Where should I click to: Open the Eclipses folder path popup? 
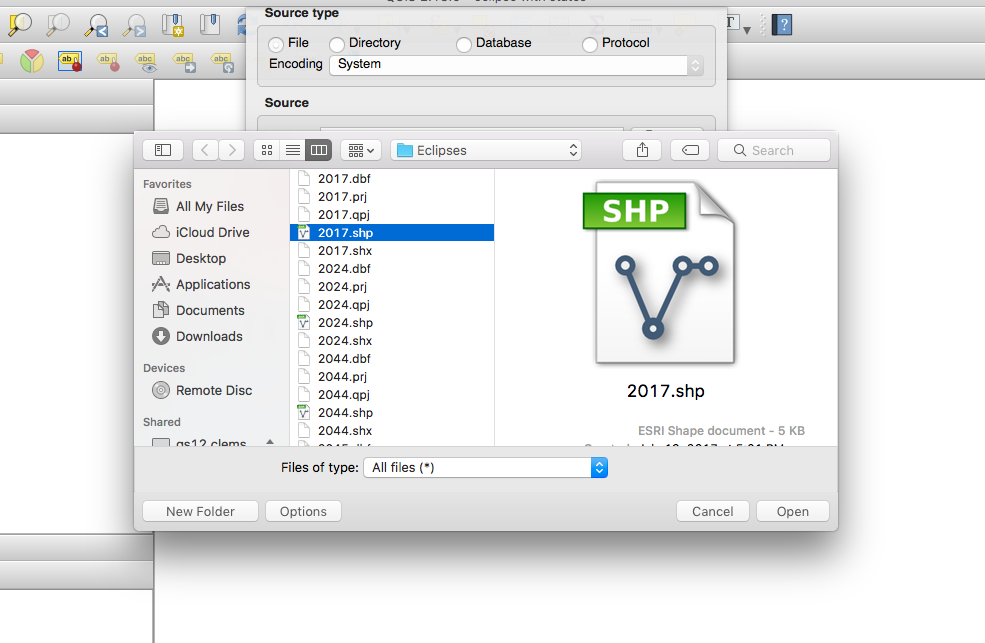coord(486,150)
